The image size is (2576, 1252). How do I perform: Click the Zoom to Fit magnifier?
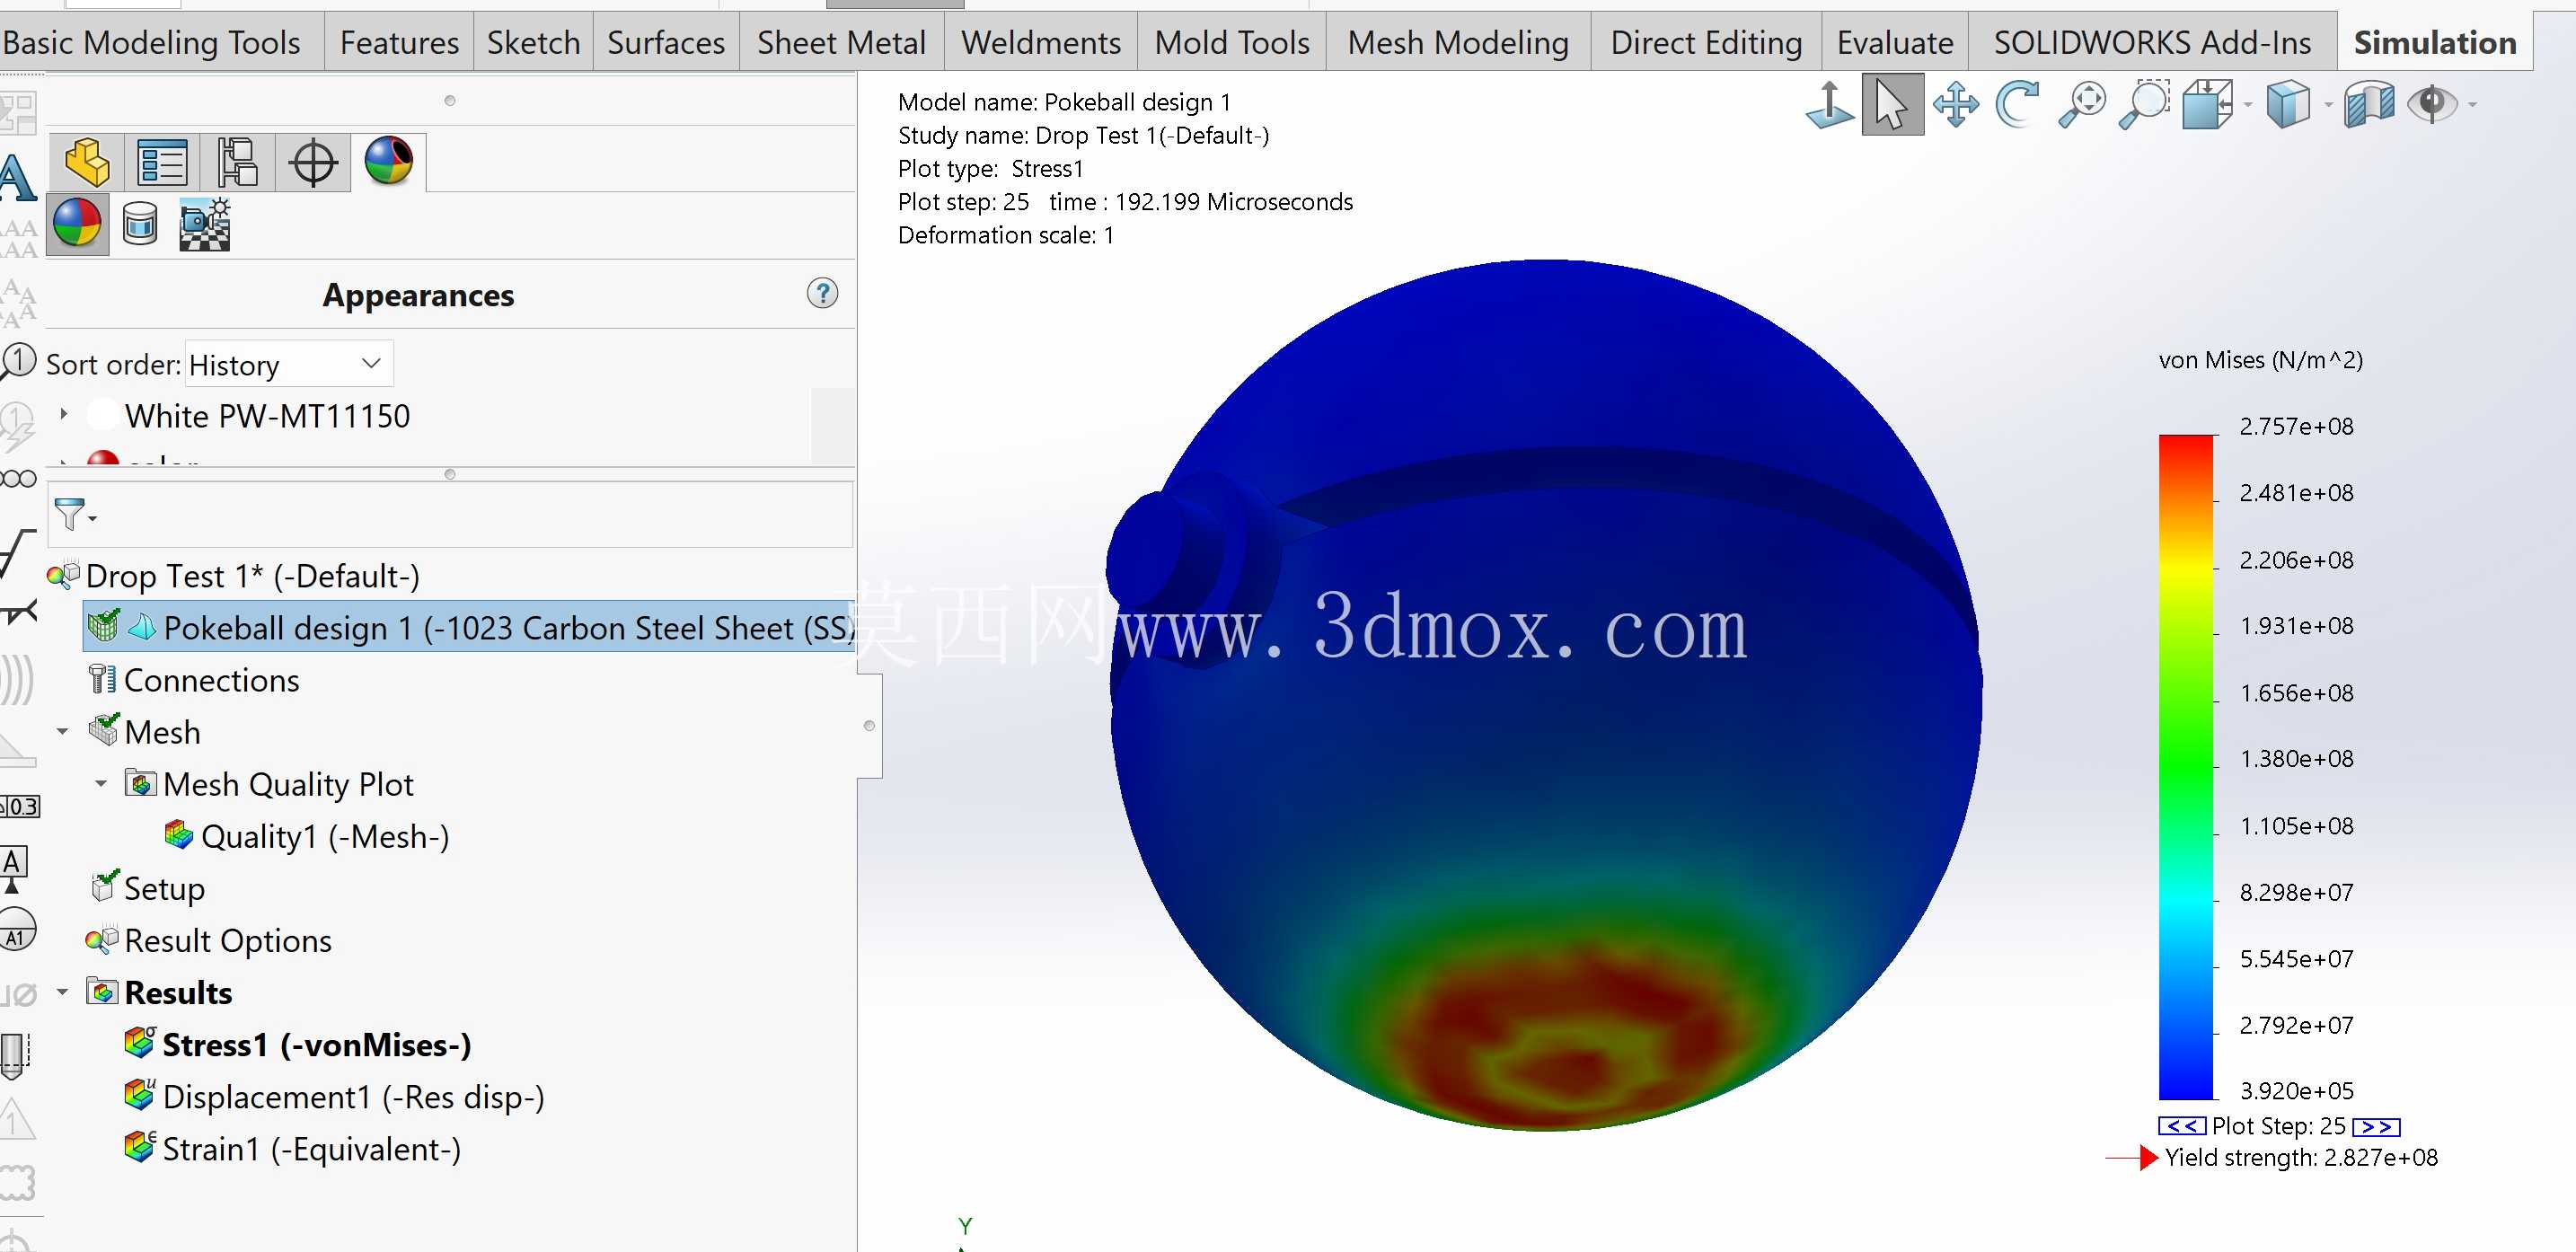point(2082,104)
